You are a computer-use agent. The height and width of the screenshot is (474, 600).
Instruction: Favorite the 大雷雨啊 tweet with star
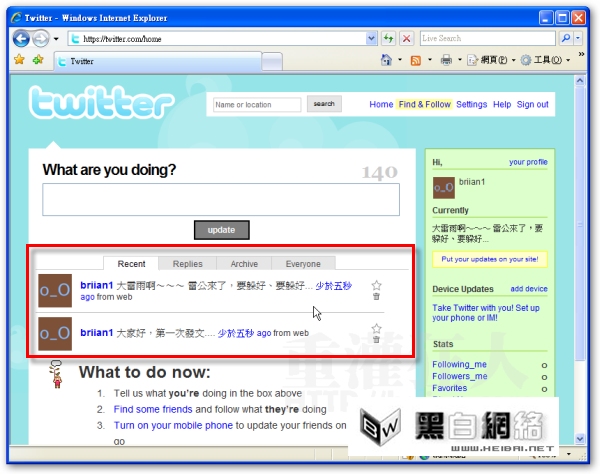coord(376,285)
